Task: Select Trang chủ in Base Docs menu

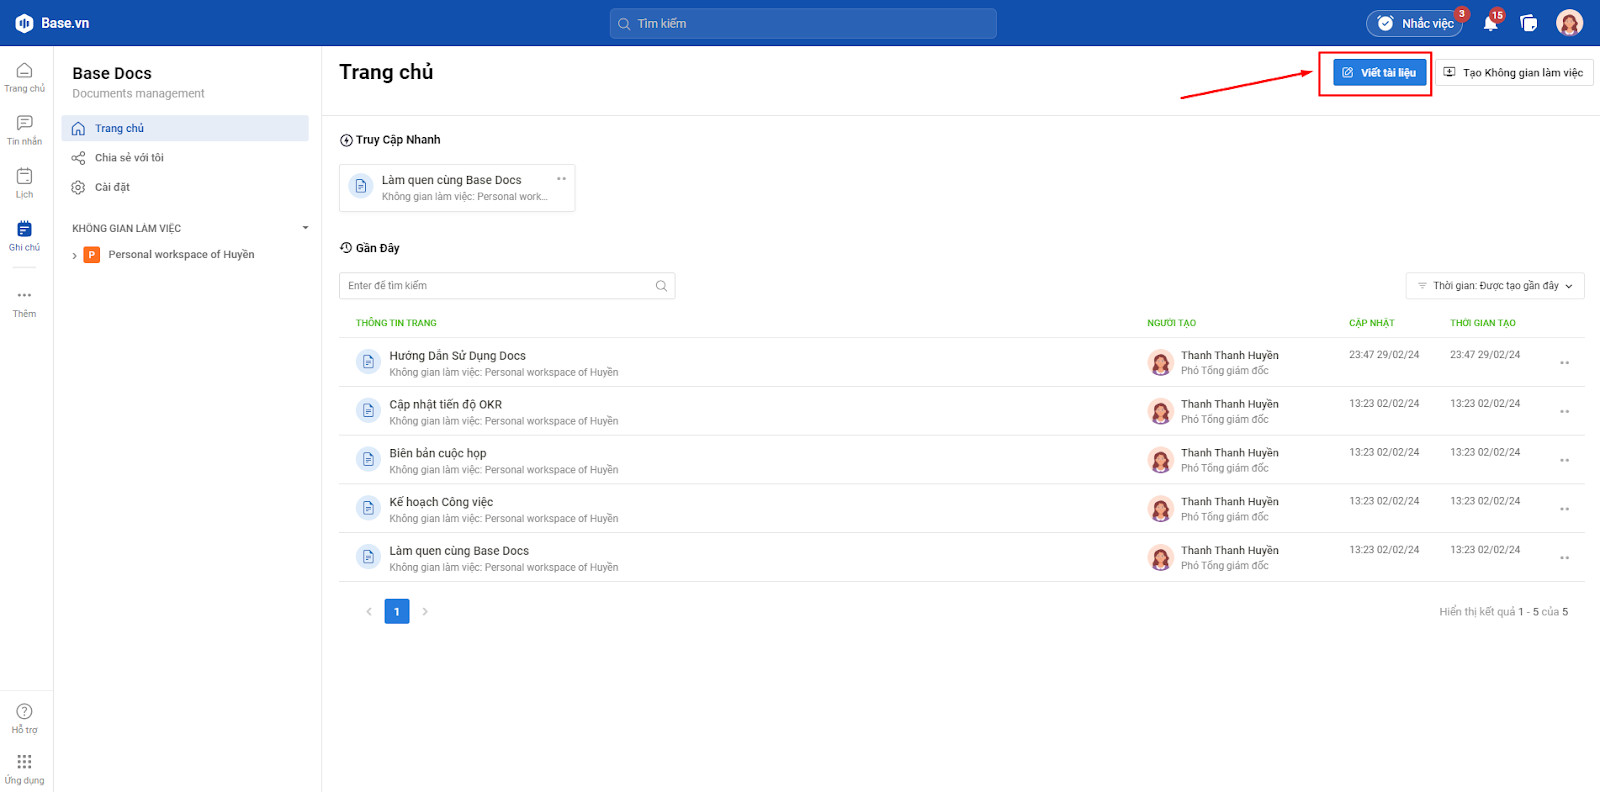Action: pyautogui.click(x=185, y=128)
